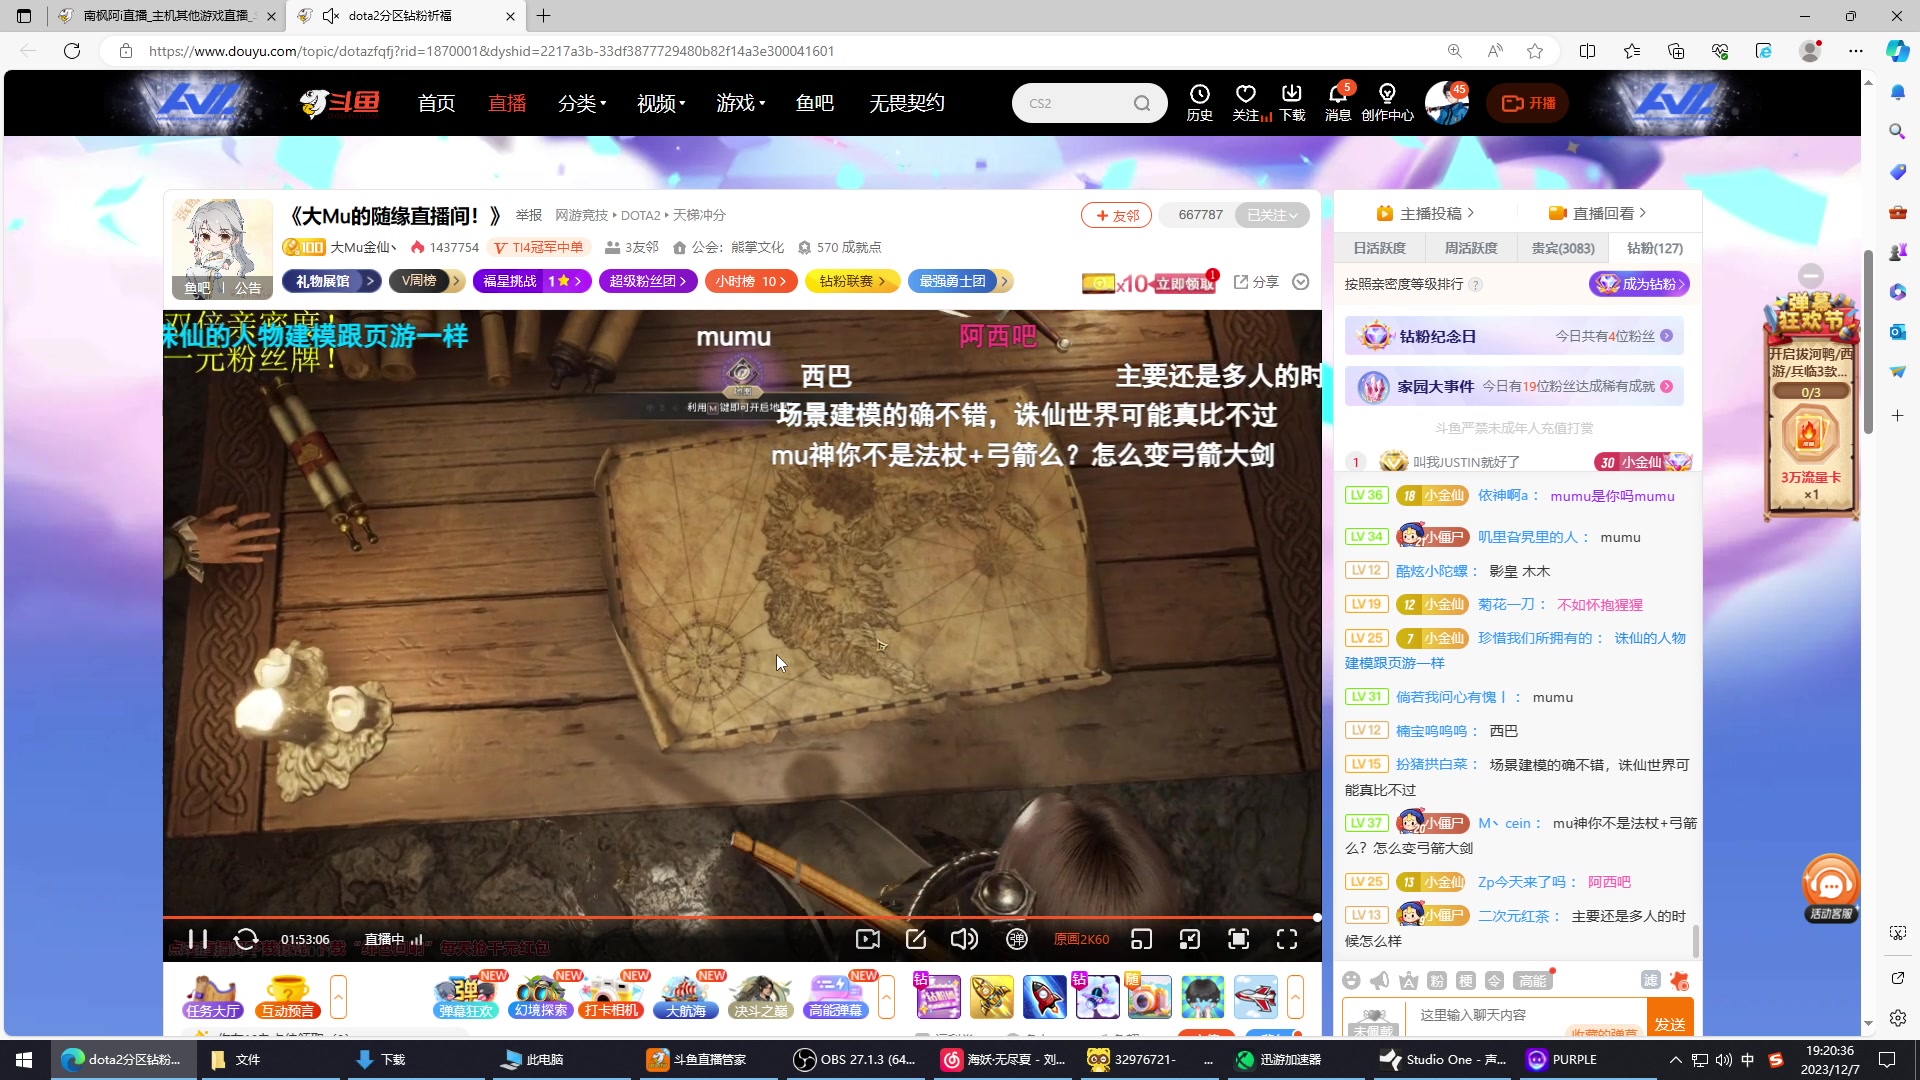Expand the gift list arrow after airplane gift
1920x1080 pixels.
(1295, 997)
